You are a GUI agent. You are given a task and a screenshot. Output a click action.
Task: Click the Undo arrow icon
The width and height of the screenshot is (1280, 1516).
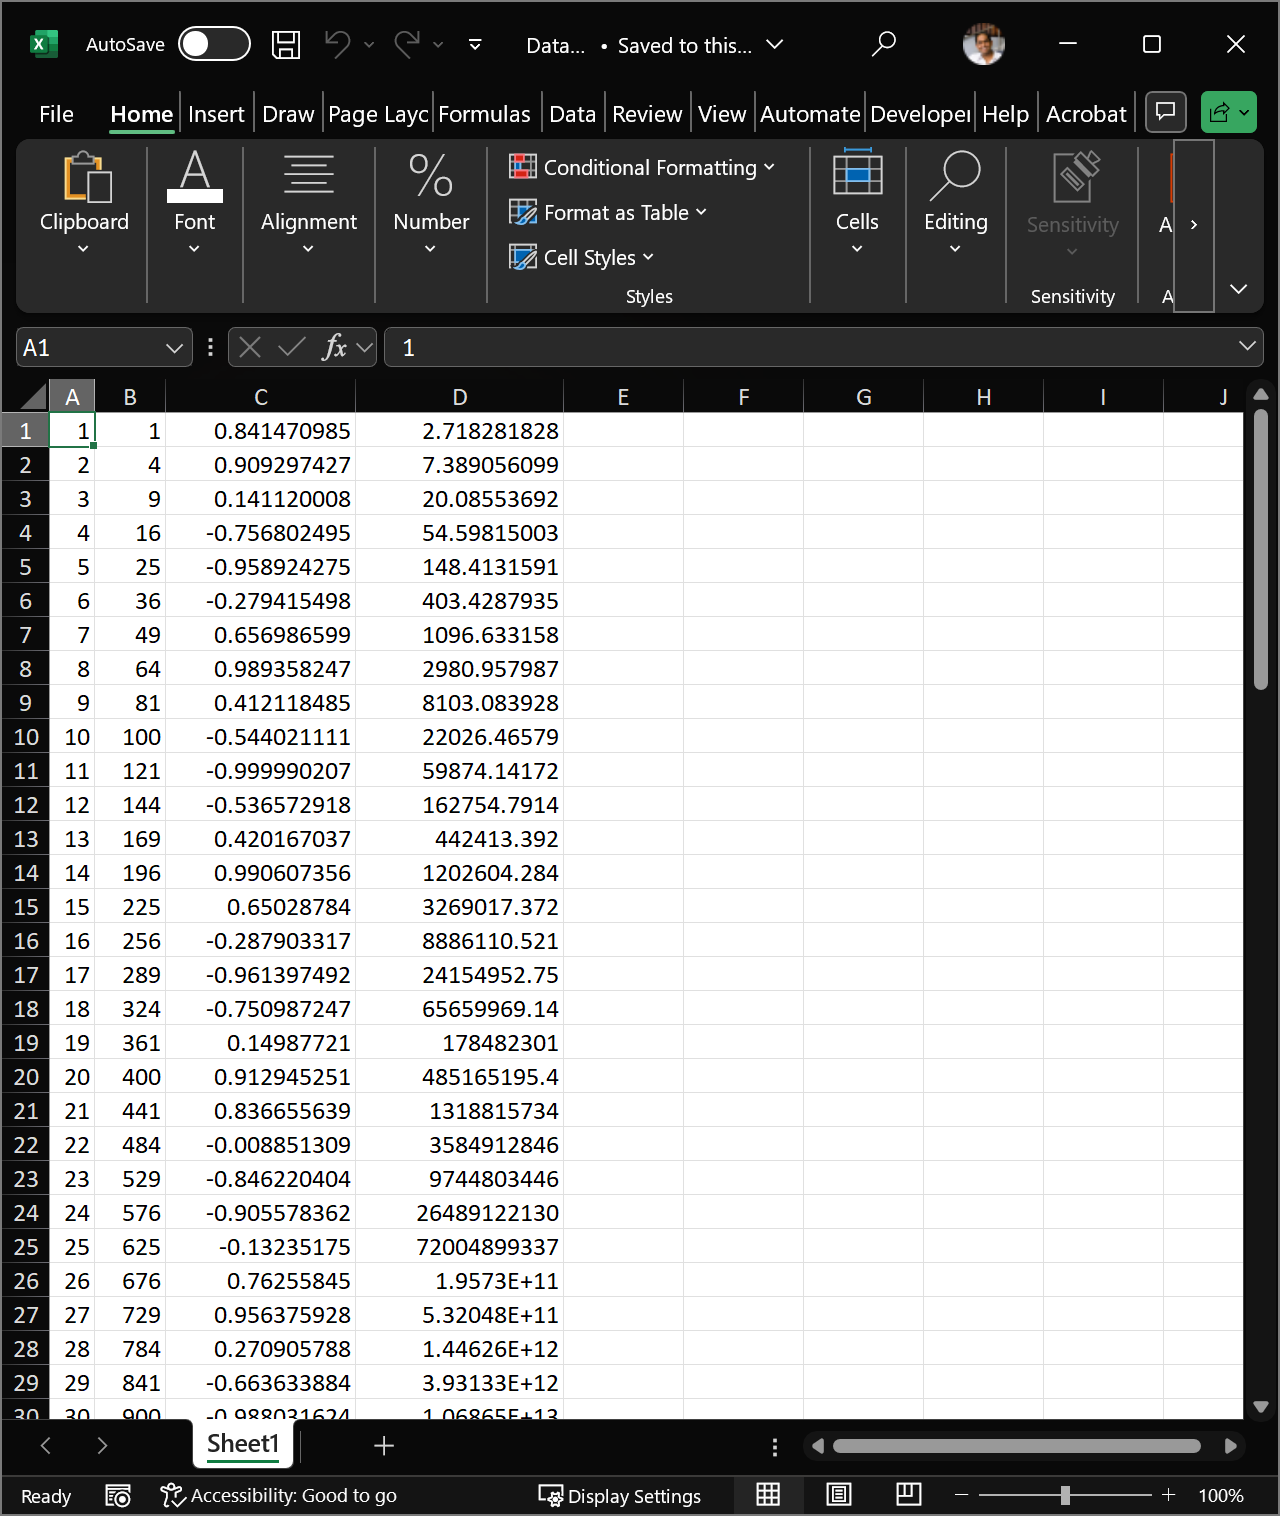pos(337,45)
